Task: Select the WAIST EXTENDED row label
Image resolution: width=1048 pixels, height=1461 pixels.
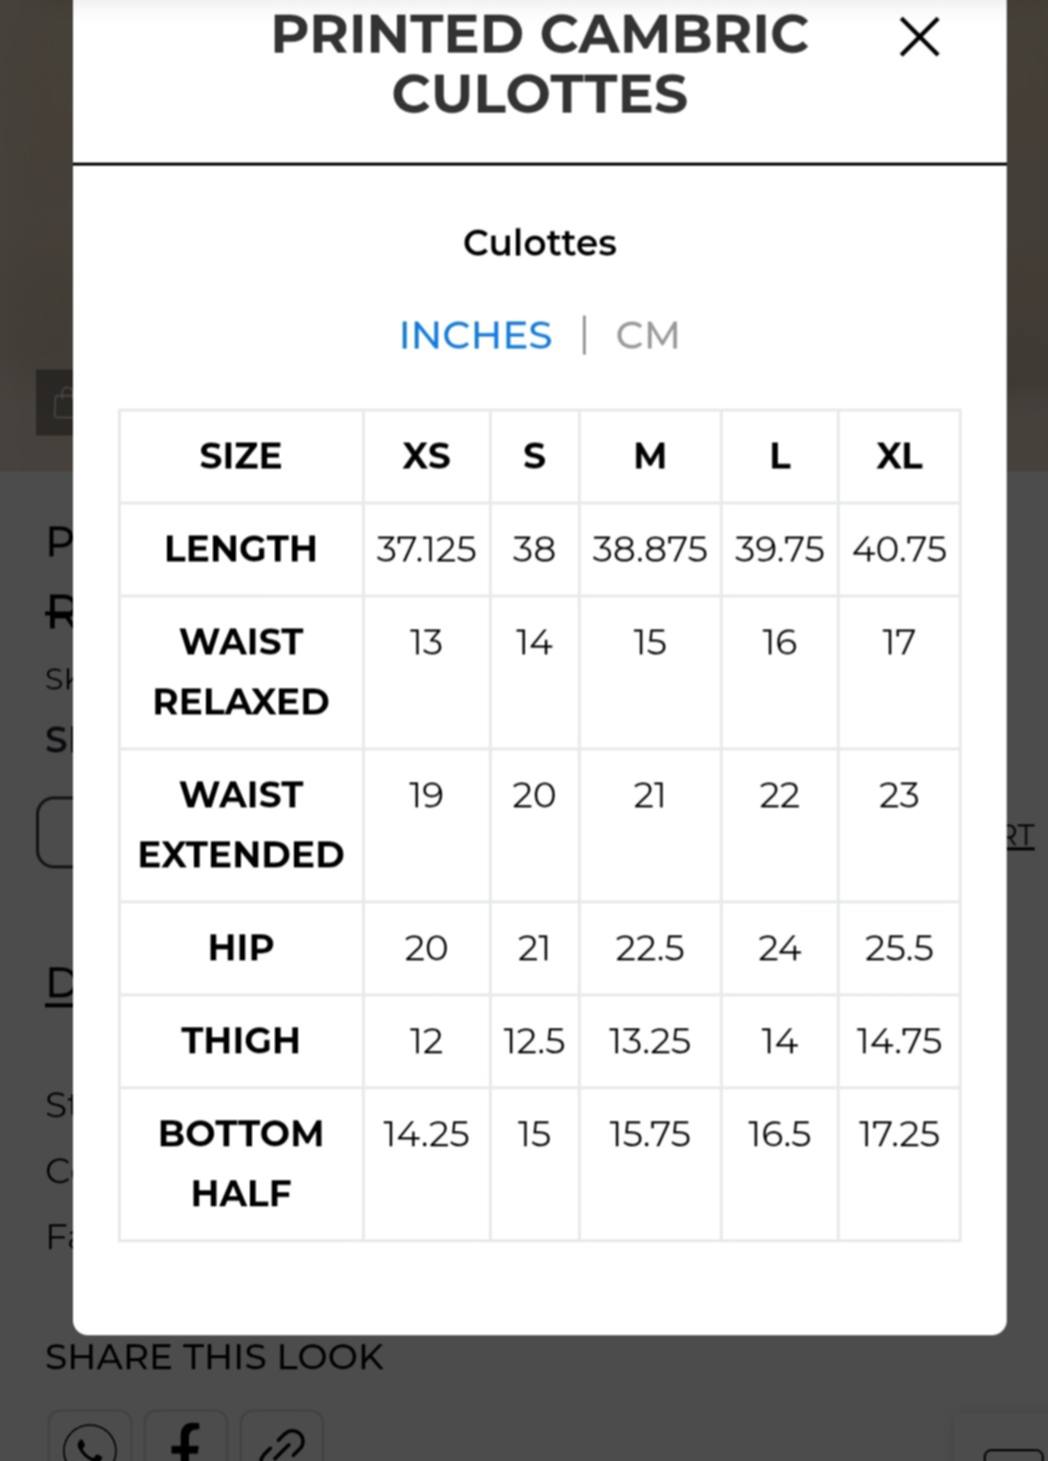Action: click(241, 824)
